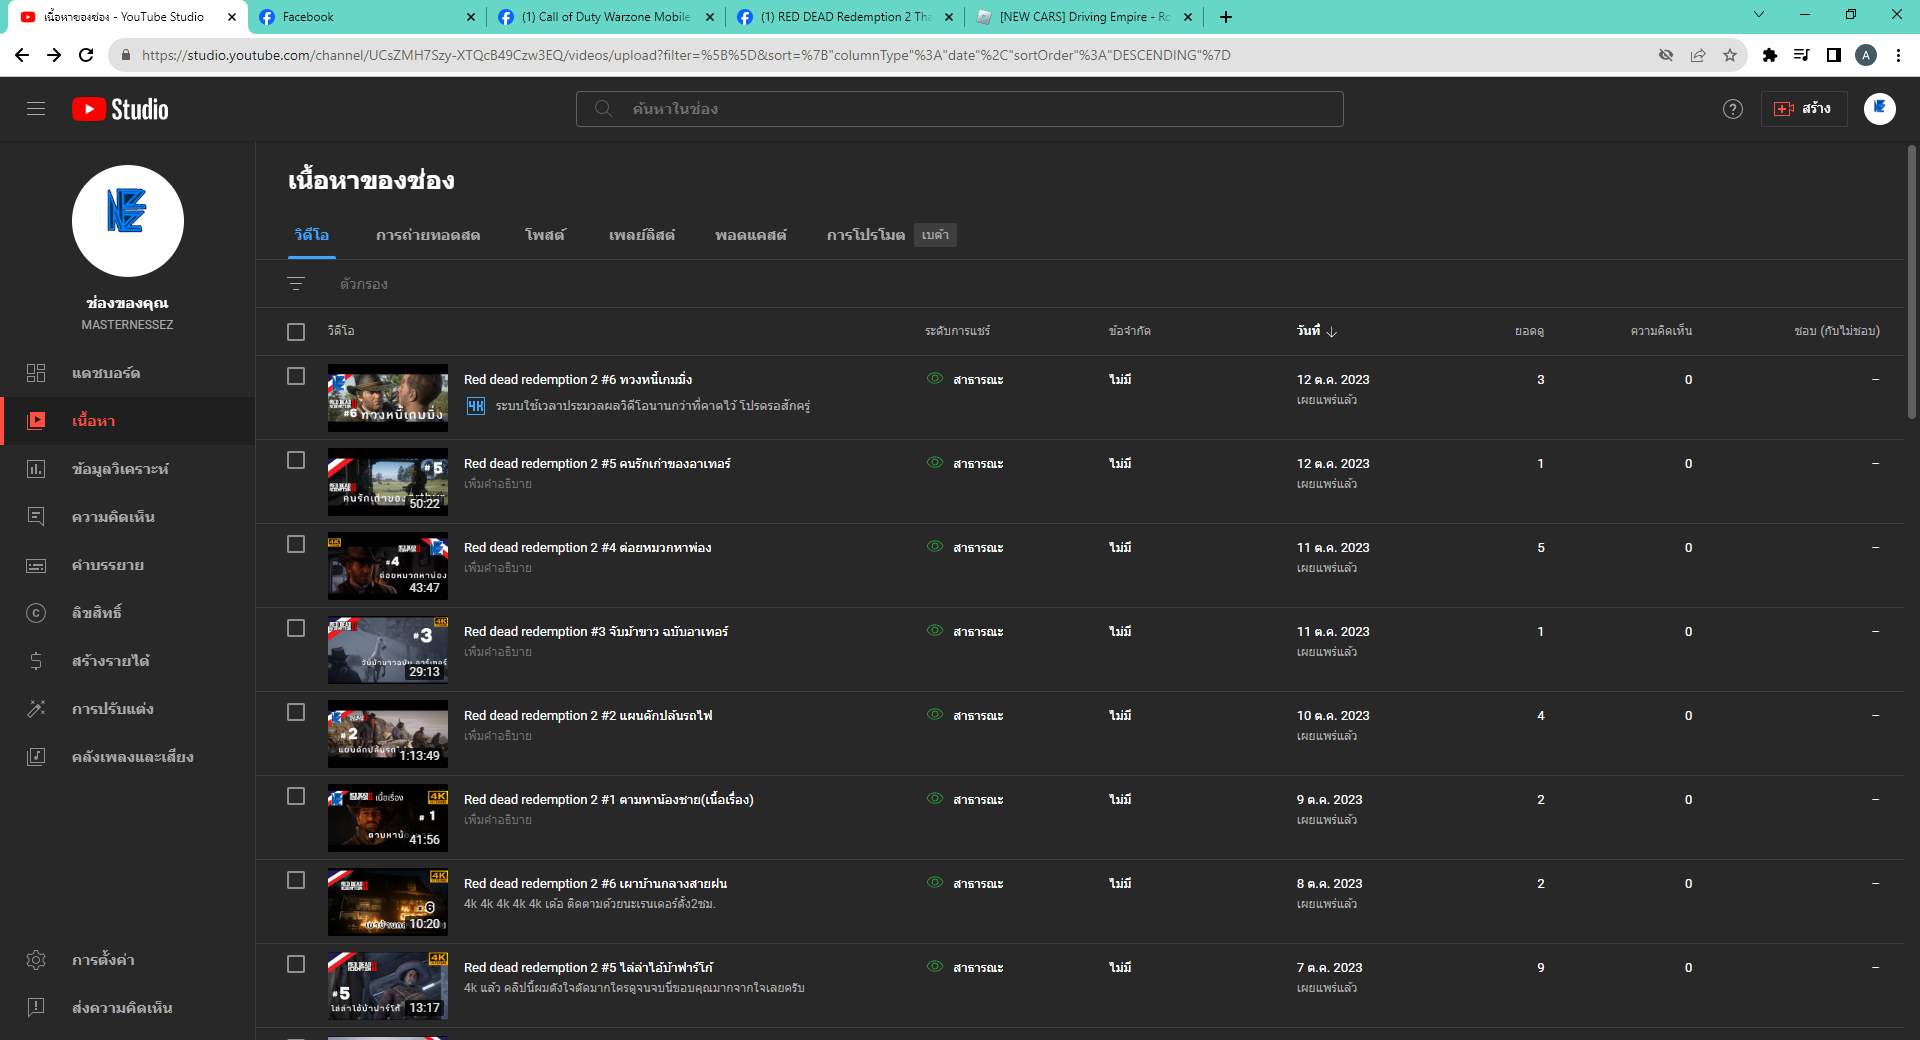Open visibility dropdown for video #2 แผนดักปล้นรถไฟ
The height and width of the screenshot is (1040, 1920).
tap(965, 716)
